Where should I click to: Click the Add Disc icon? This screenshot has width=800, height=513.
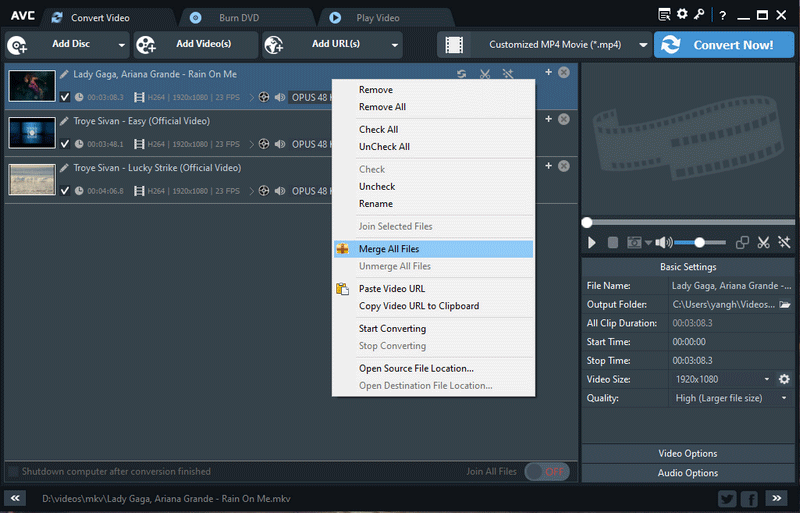(x=18, y=45)
